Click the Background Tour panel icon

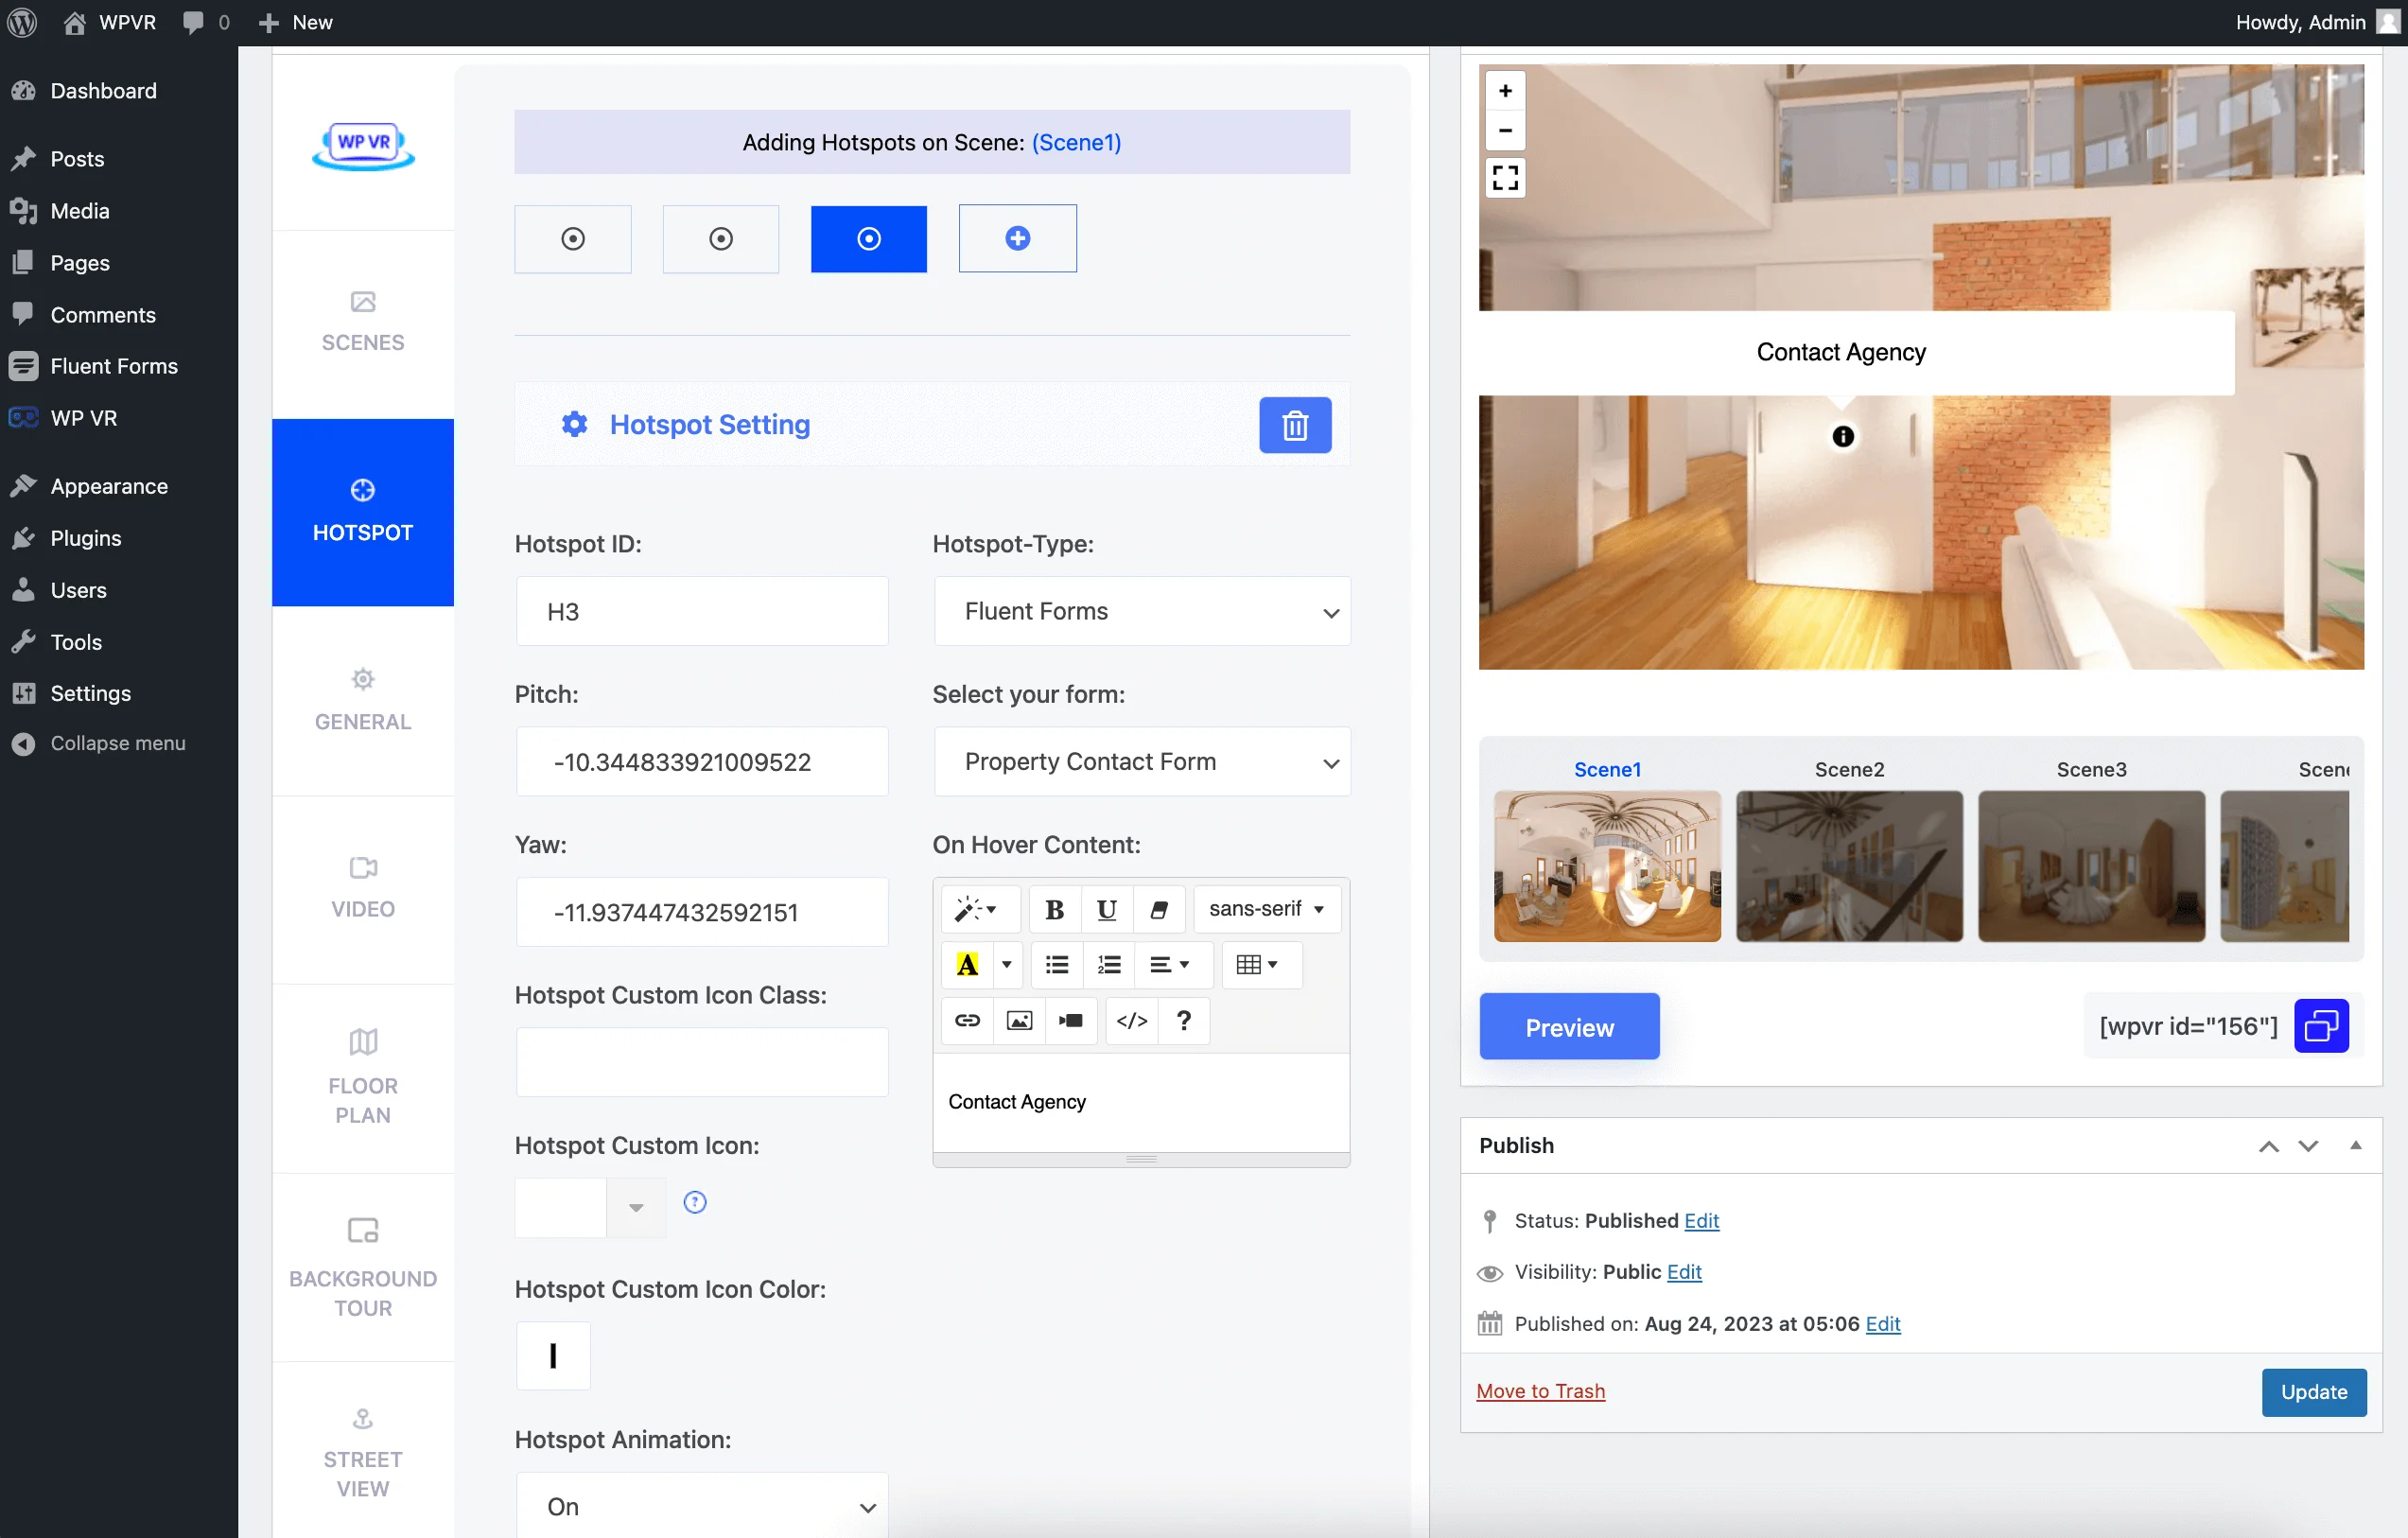(x=363, y=1229)
